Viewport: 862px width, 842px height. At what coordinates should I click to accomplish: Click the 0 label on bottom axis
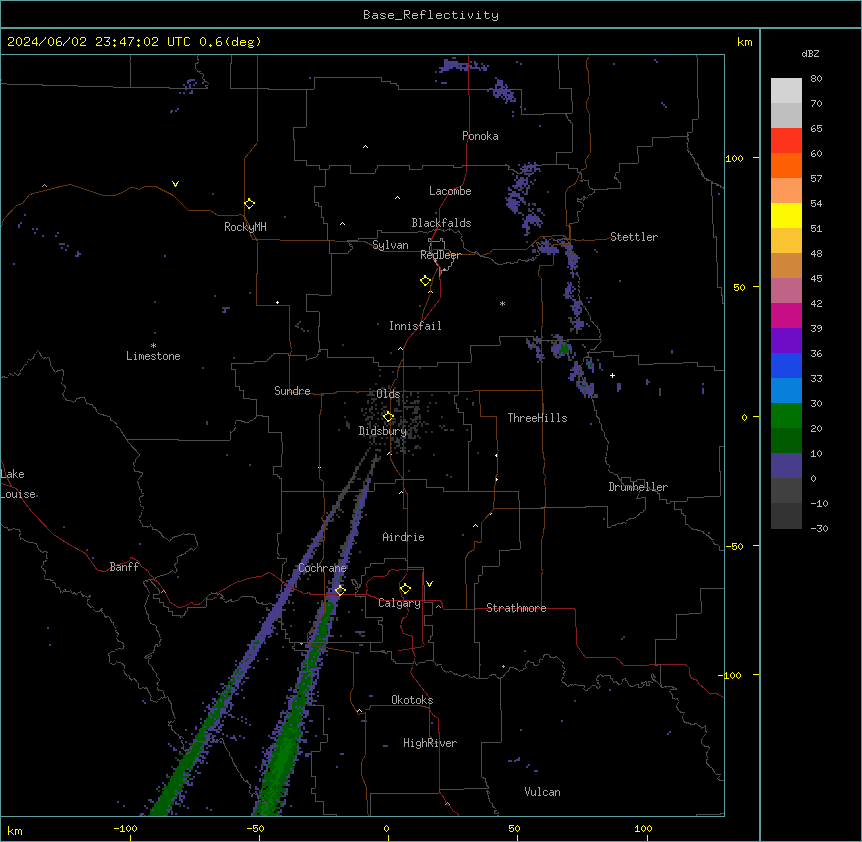coord(386,828)
